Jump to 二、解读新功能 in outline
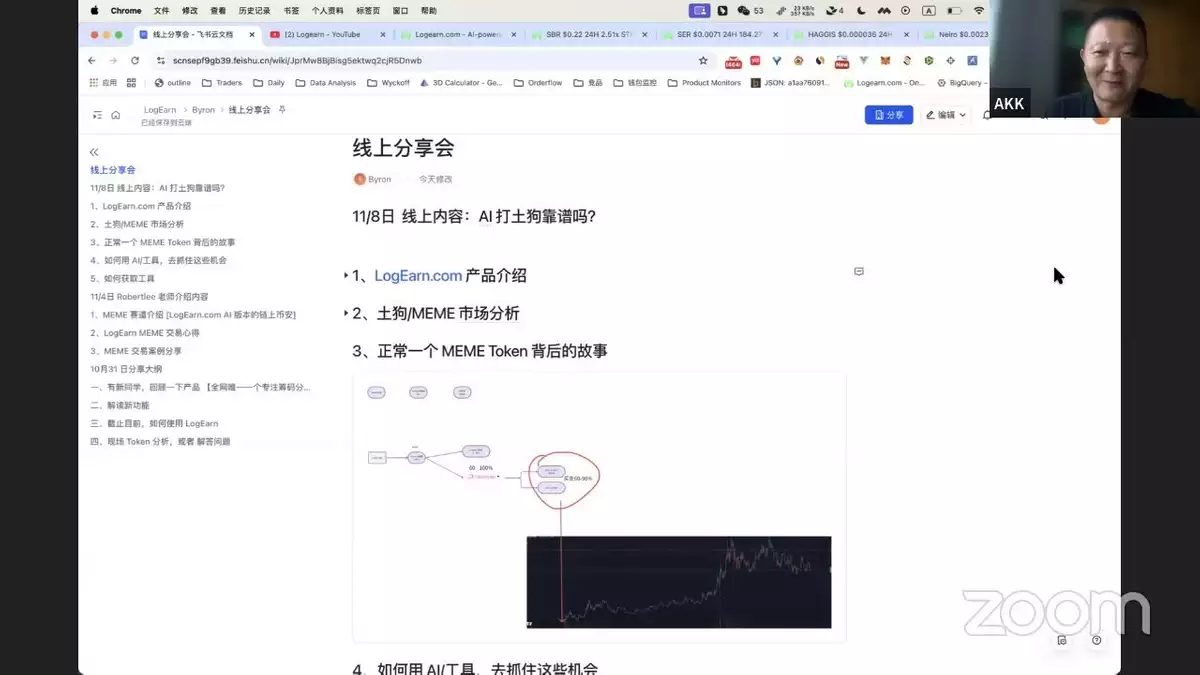Viewport: 1200px width, 675px height. point(120,405)
